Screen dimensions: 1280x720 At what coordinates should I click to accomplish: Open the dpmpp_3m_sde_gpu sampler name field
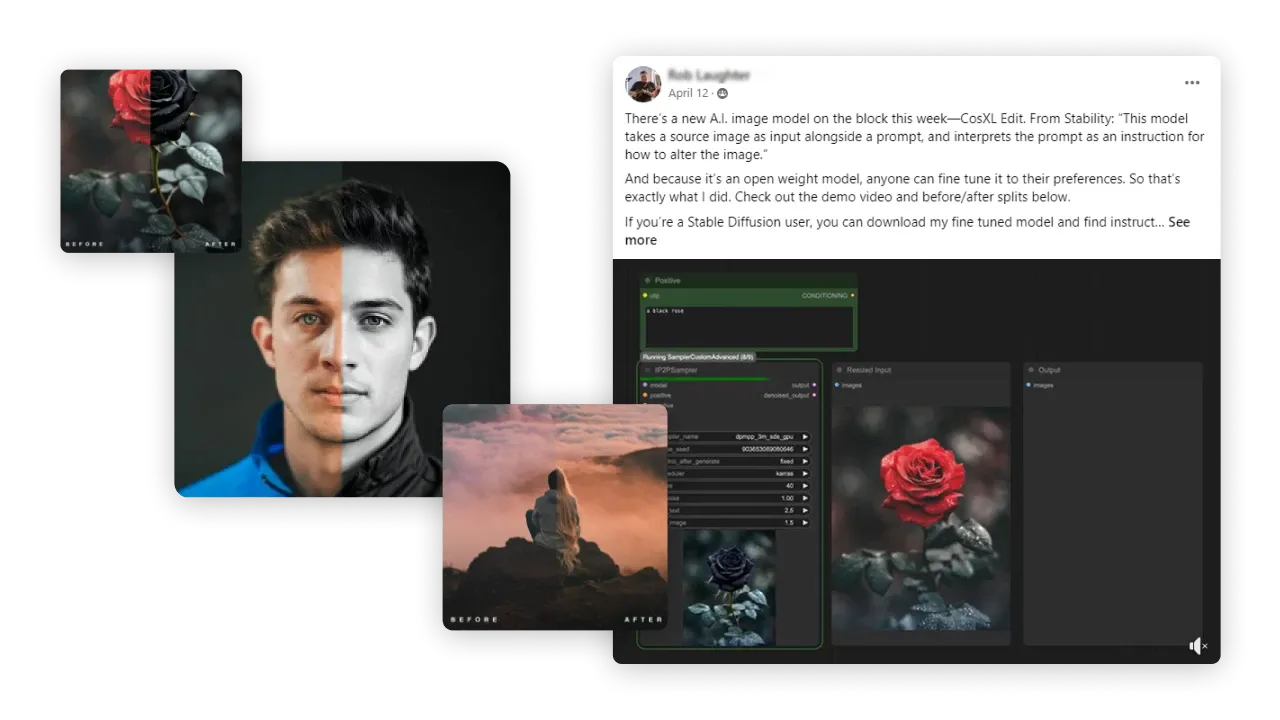(x=738, y=437)
